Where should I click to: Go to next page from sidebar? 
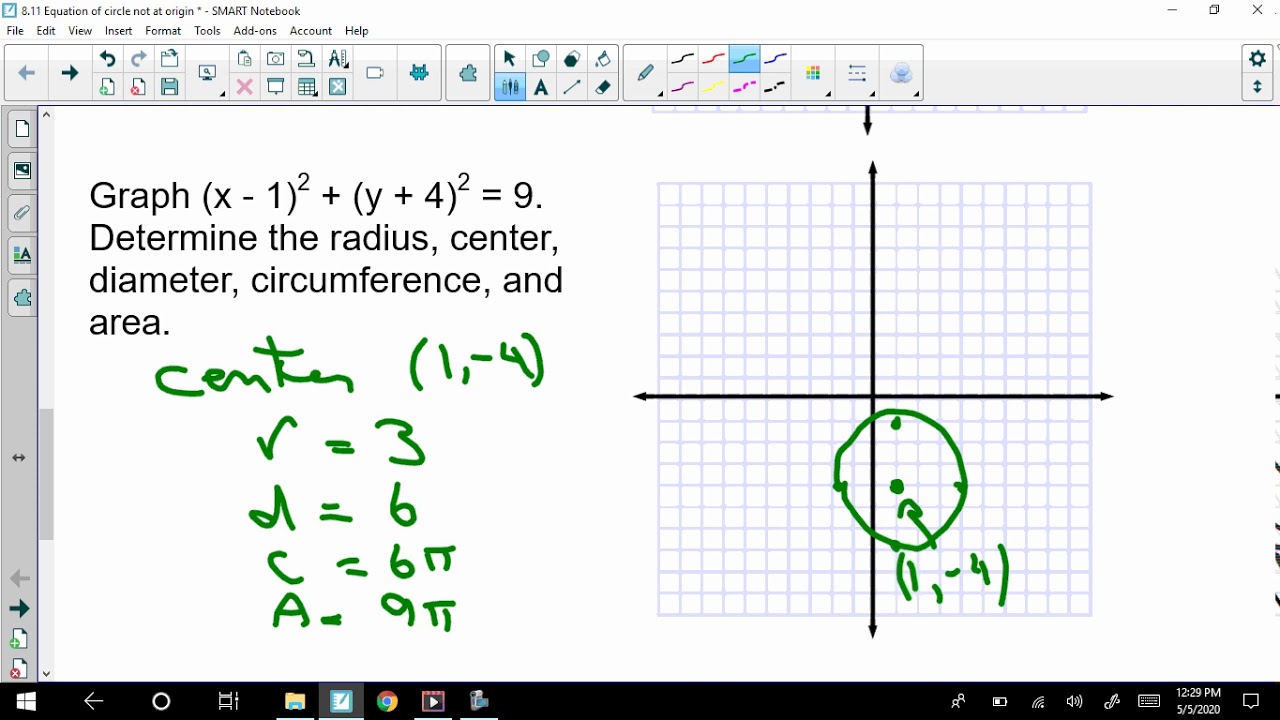(19, 609)
